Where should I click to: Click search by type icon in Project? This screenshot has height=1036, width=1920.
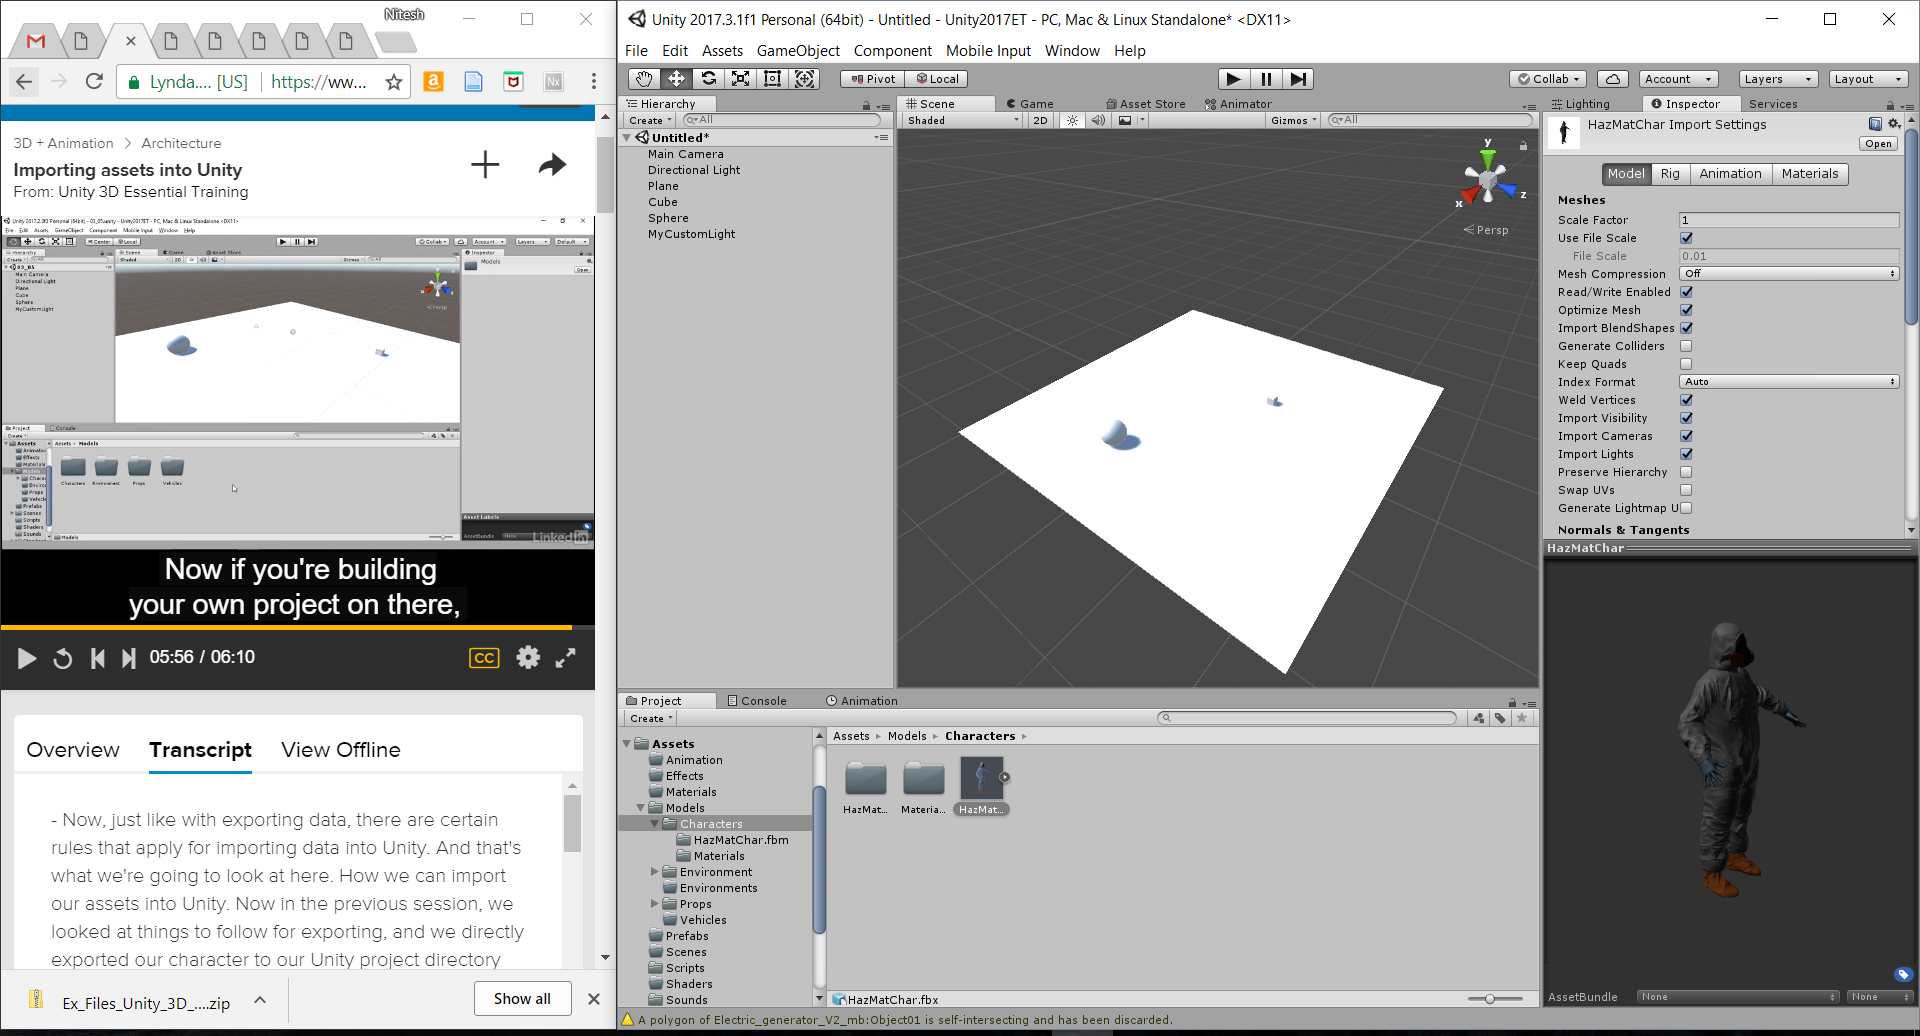[x=1478, y=718]
